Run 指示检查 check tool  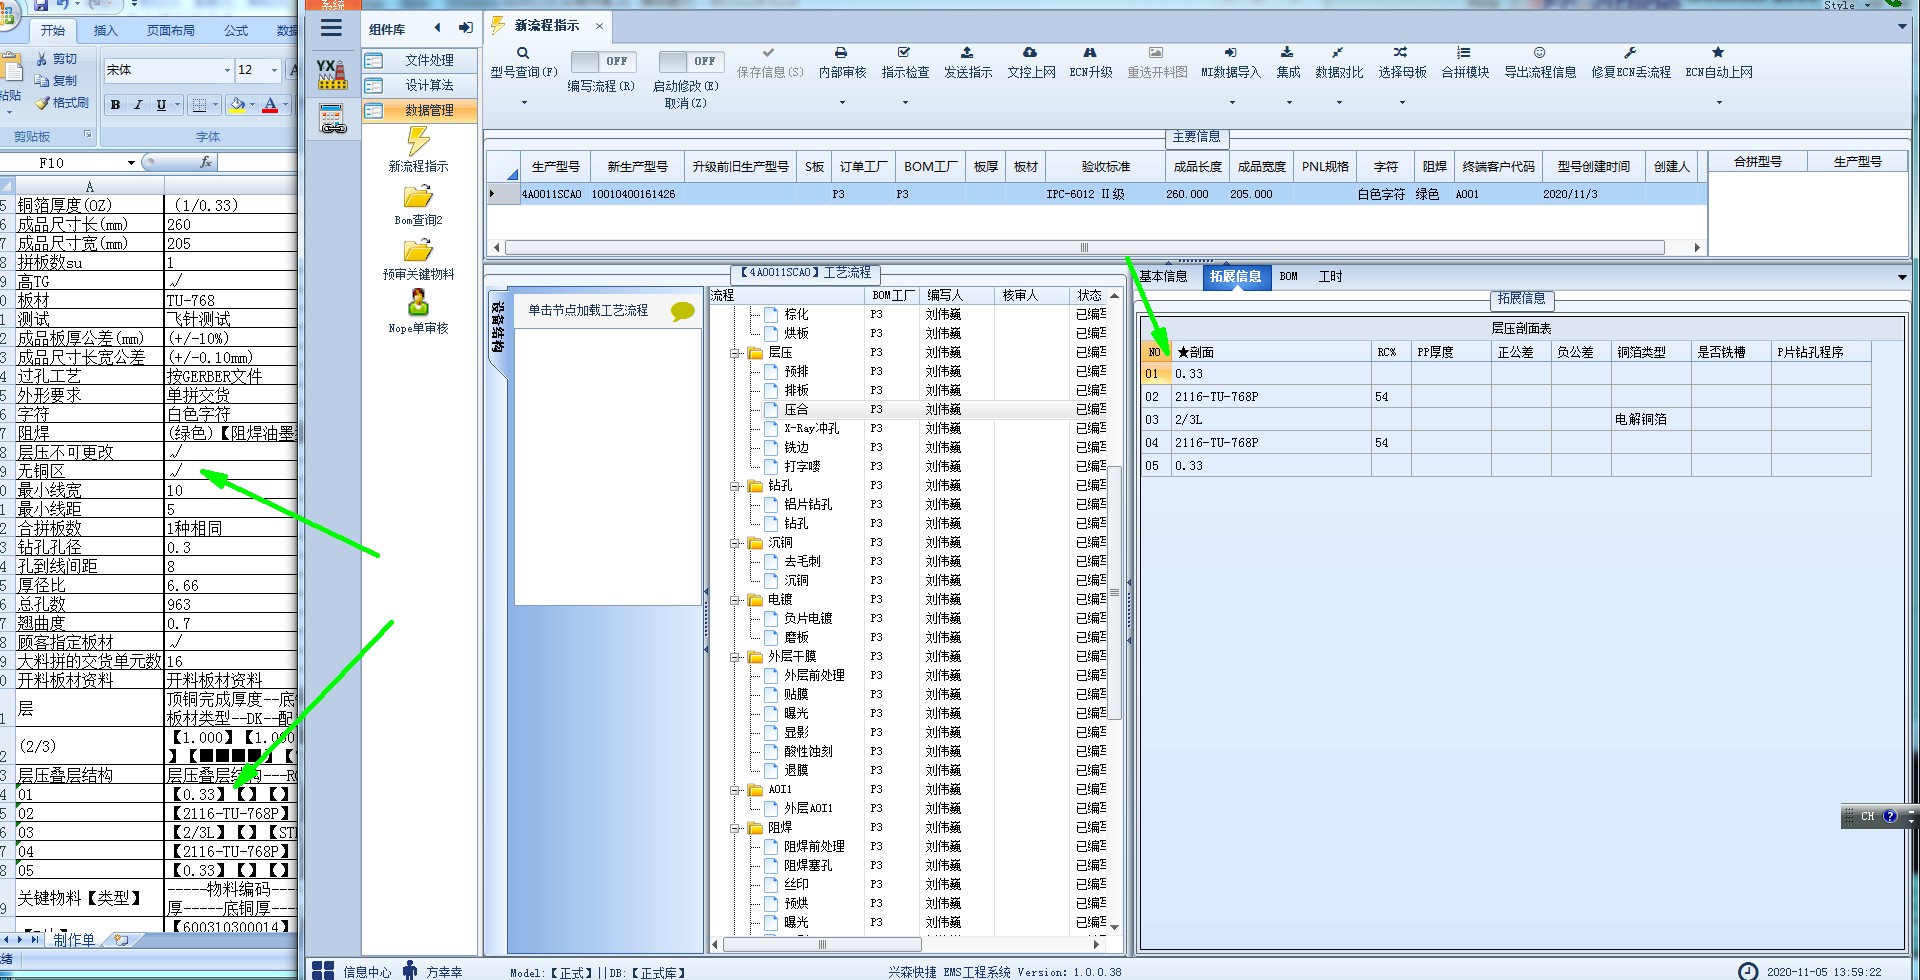[904, 53]
